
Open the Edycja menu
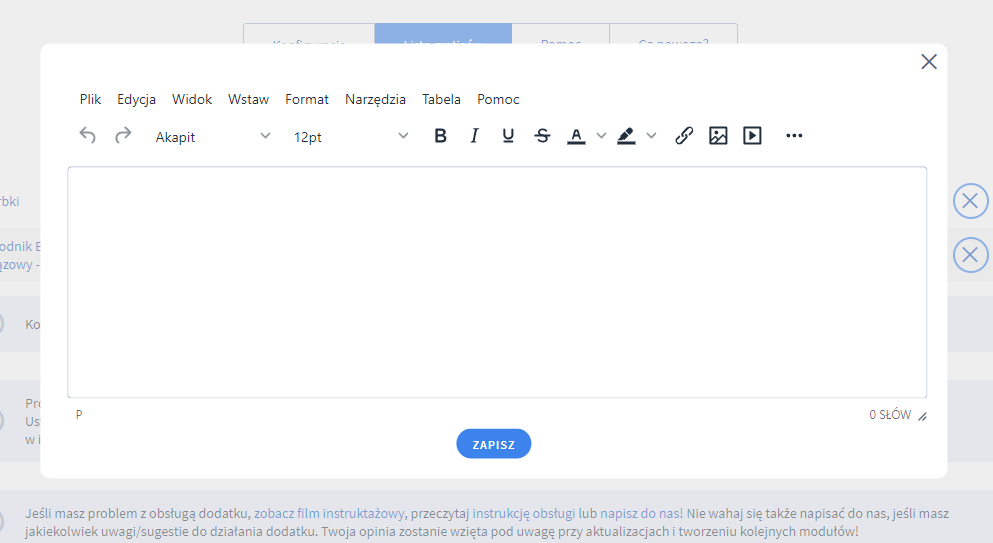136,99
